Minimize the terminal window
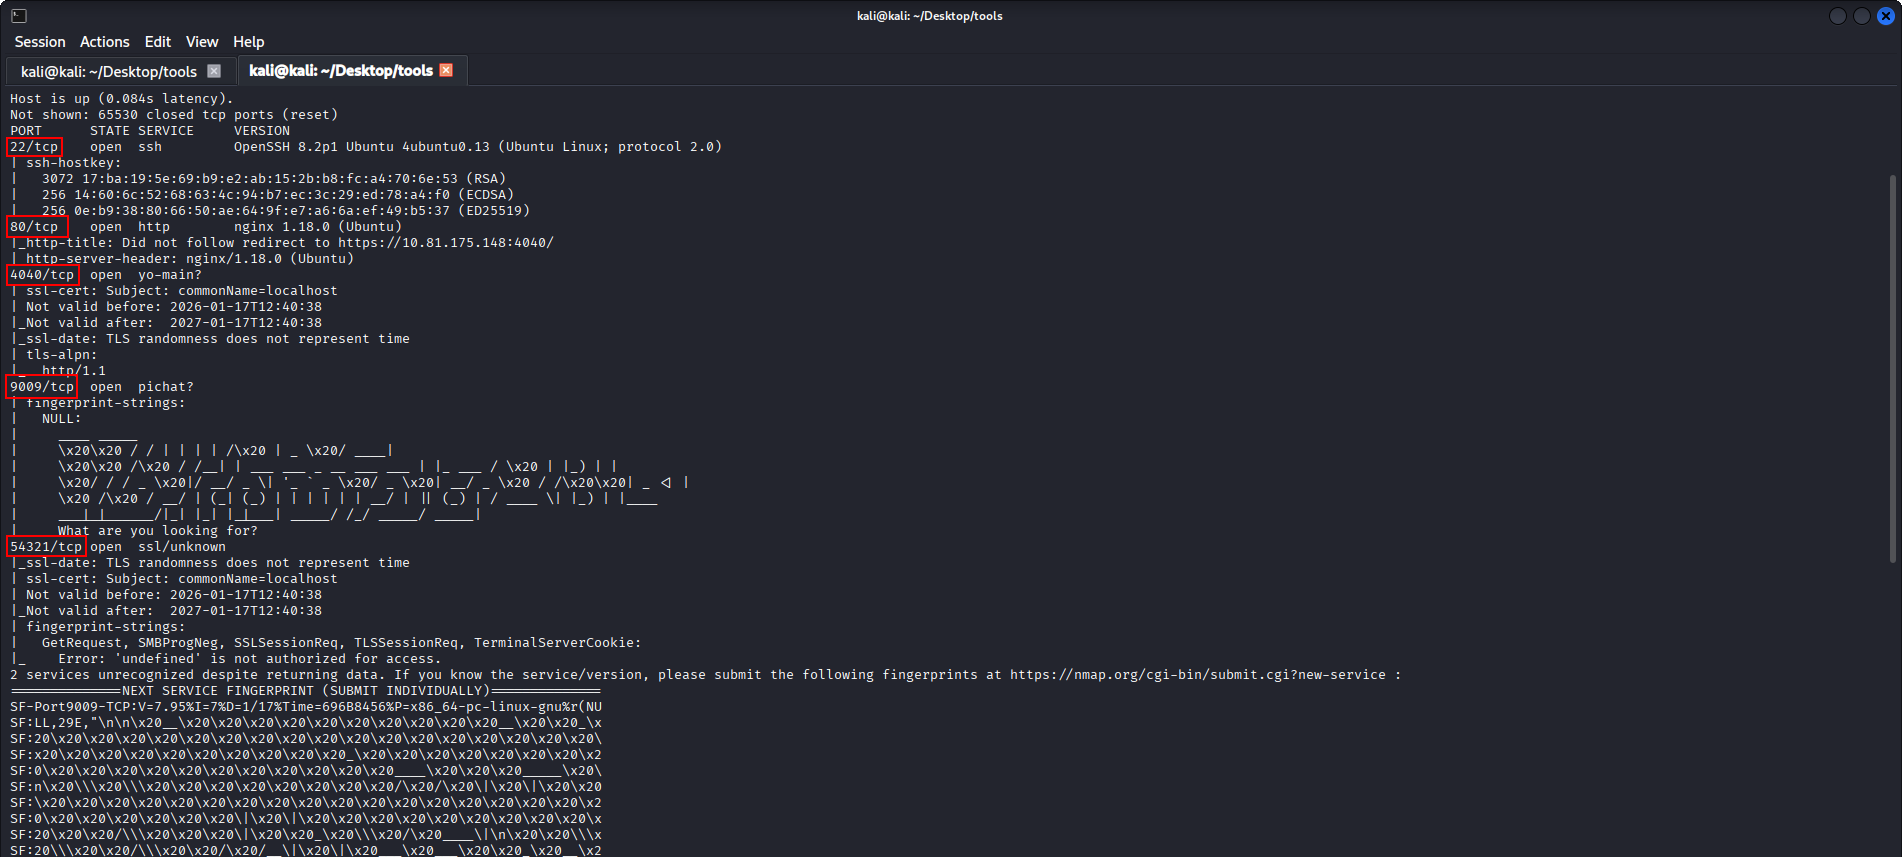 [1837, 16]
